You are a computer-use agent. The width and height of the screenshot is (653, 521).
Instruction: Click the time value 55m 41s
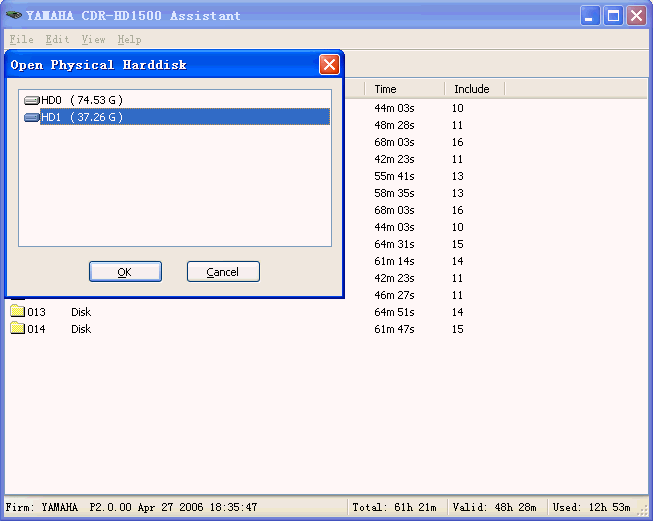[x=394, y=176]
